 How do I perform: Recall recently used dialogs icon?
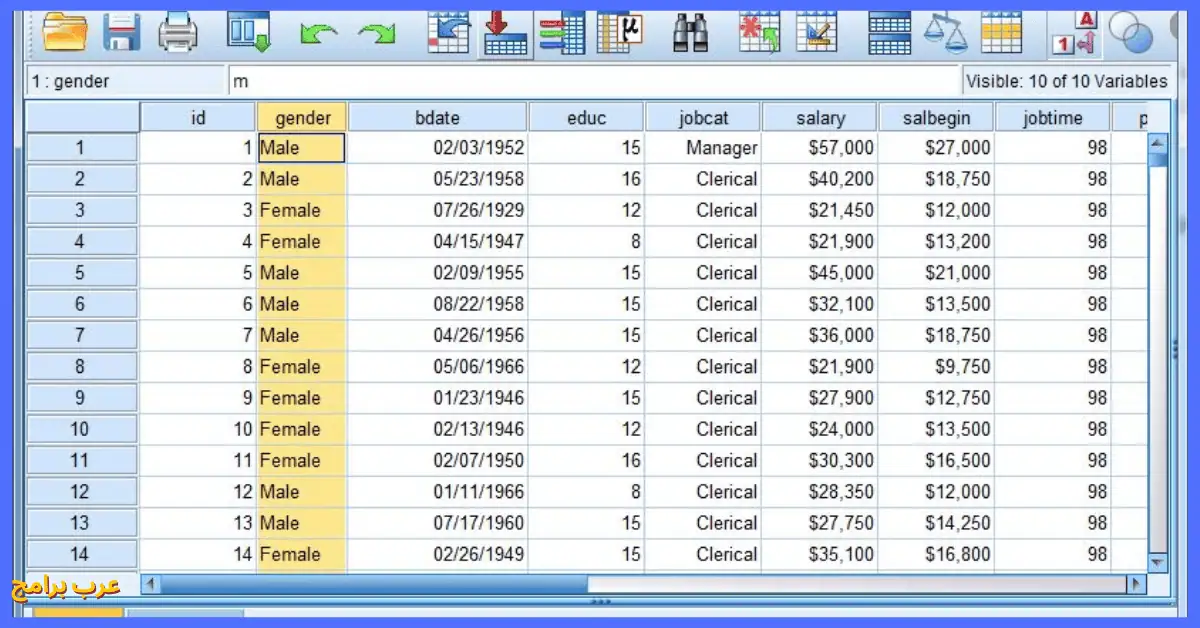tap(248, 34)
